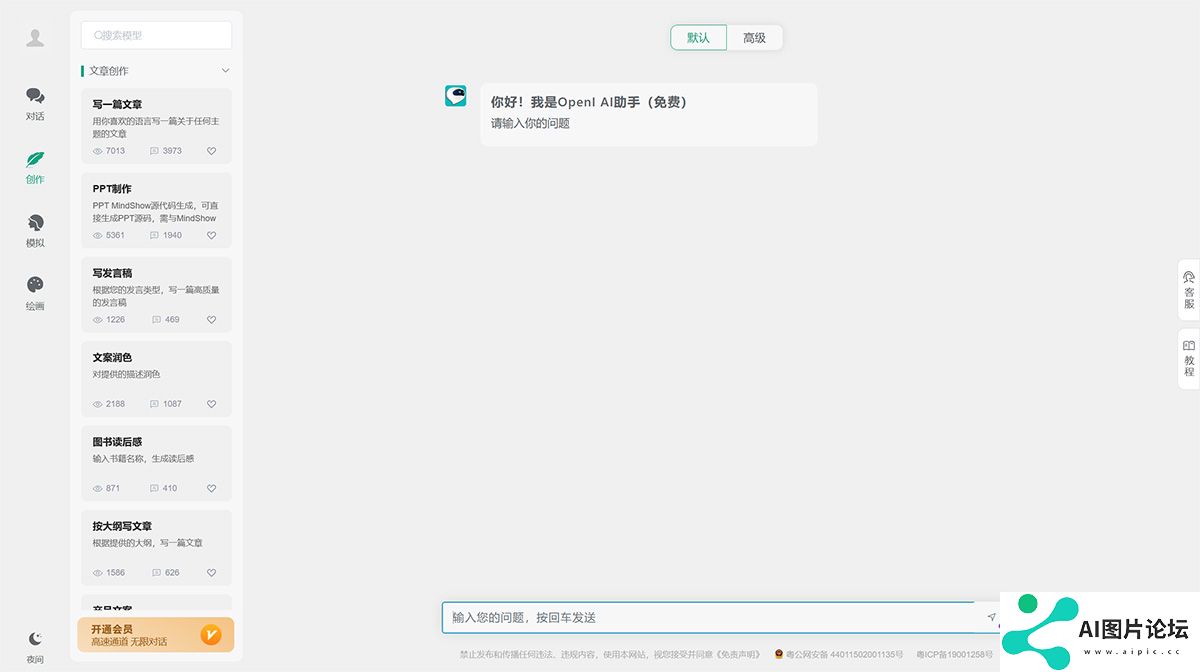
Task: Open the 按大纲写文章 template card
Action: tap(156, 548)
